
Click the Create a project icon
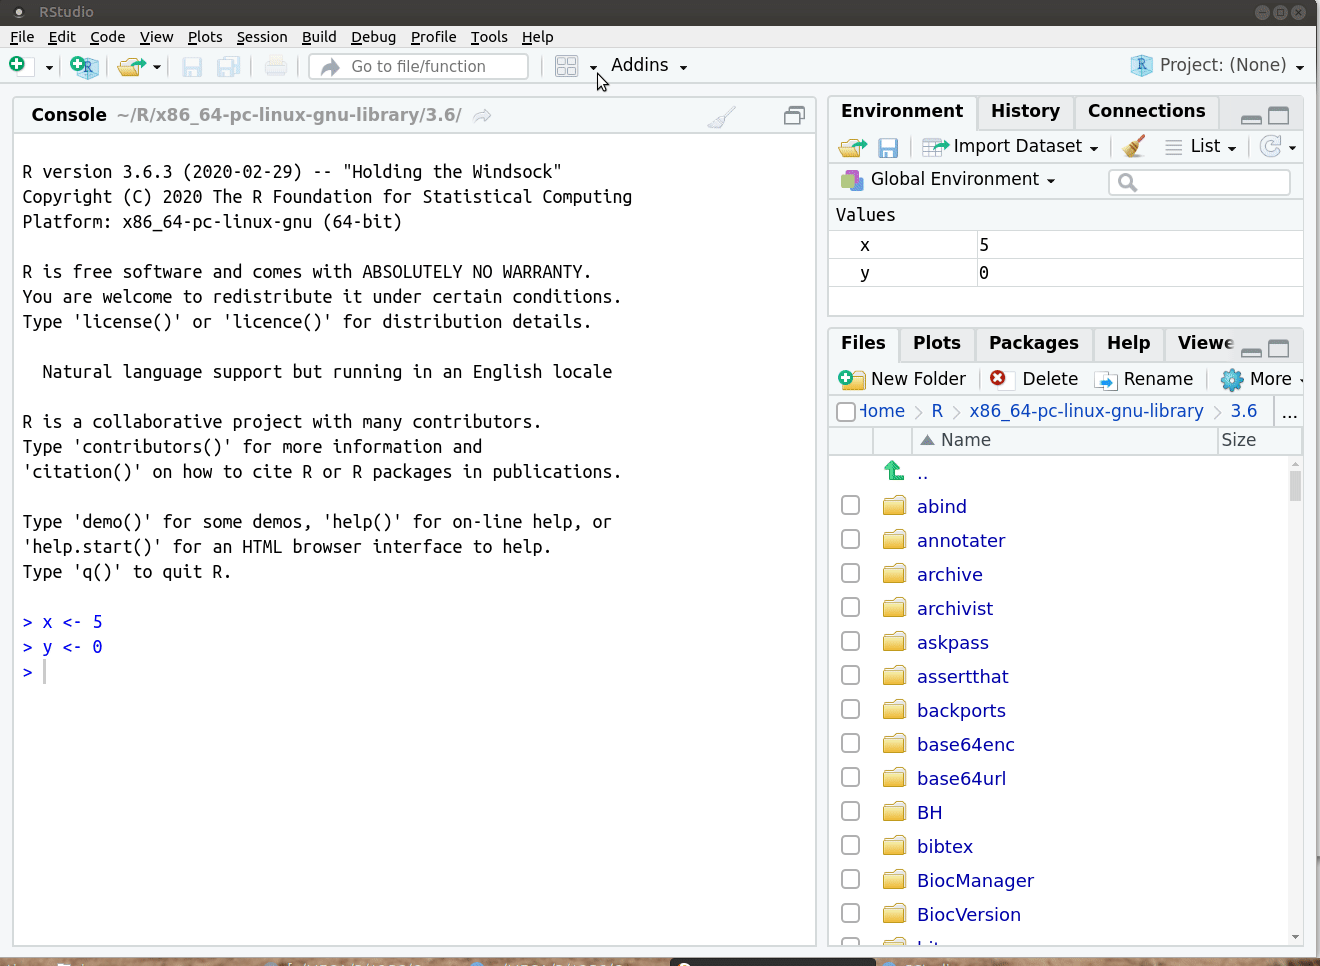click(x=85, y=67)
